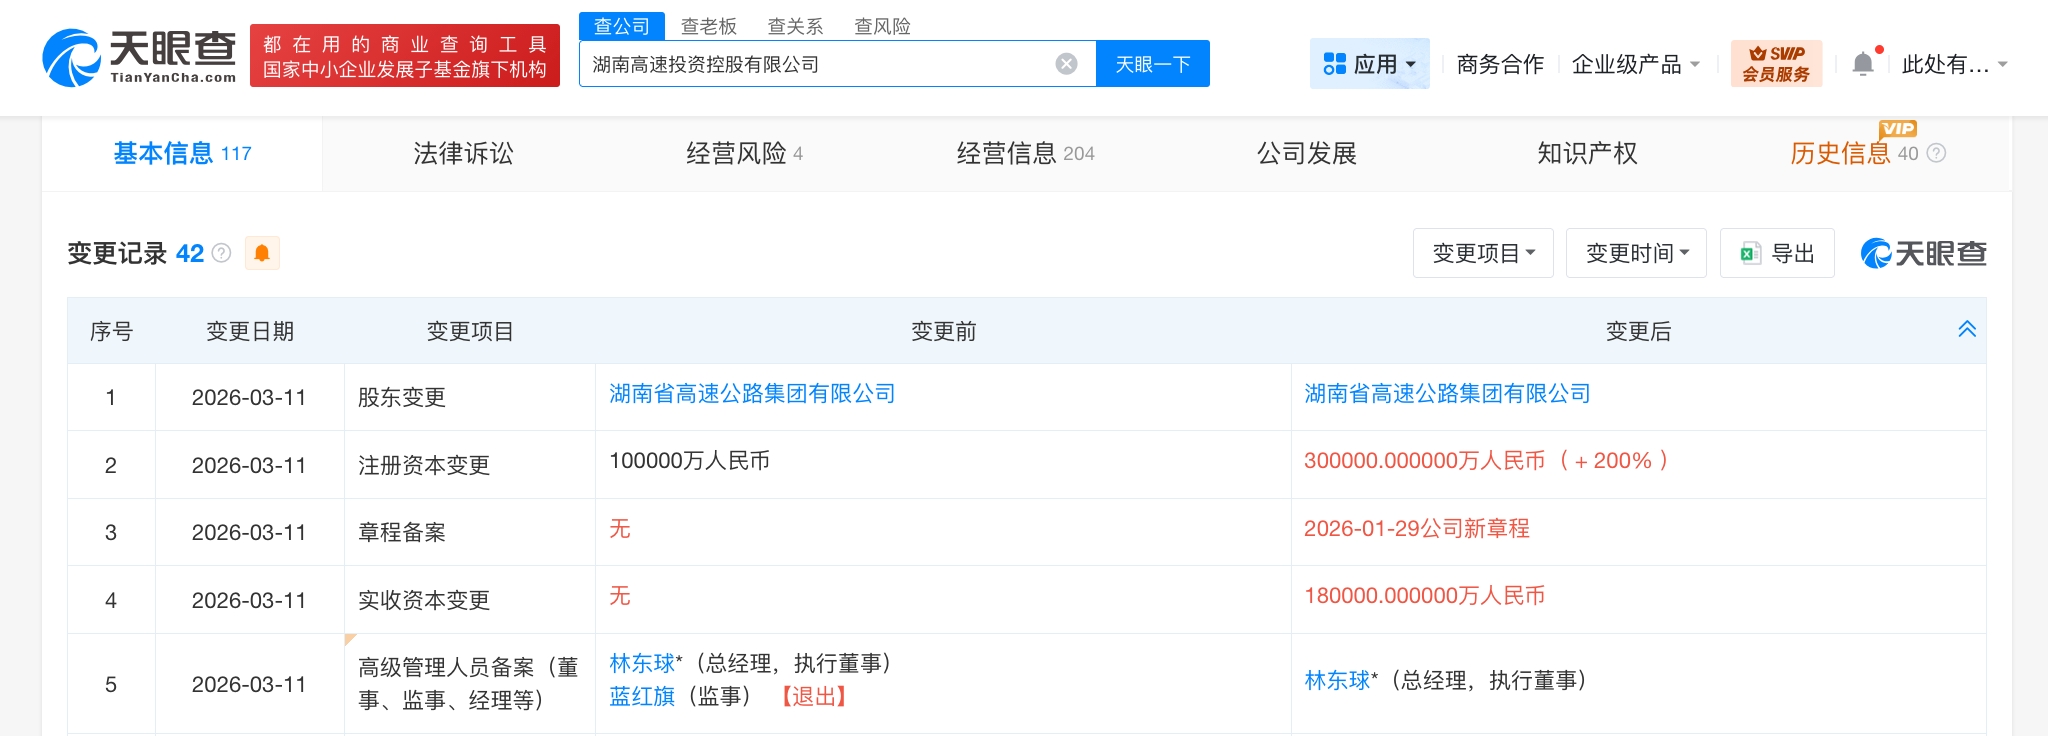Expand the 变更时间 filter dropdown

coord(1636,254)
